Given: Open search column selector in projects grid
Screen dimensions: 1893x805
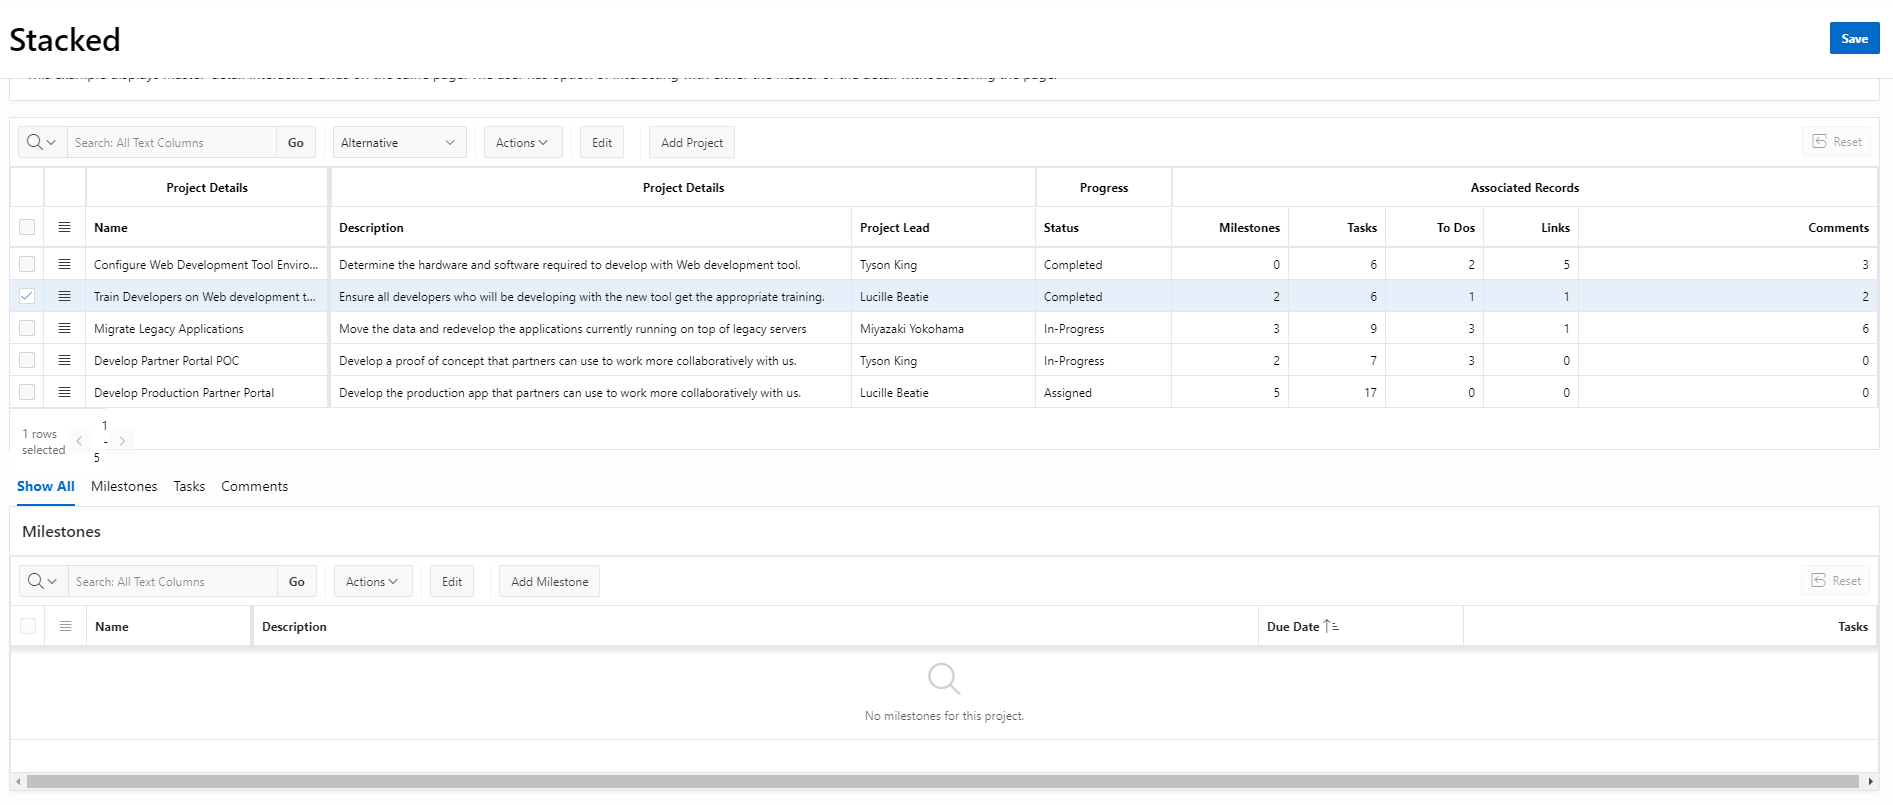Looking at the screenshot, I should point(42,142).
